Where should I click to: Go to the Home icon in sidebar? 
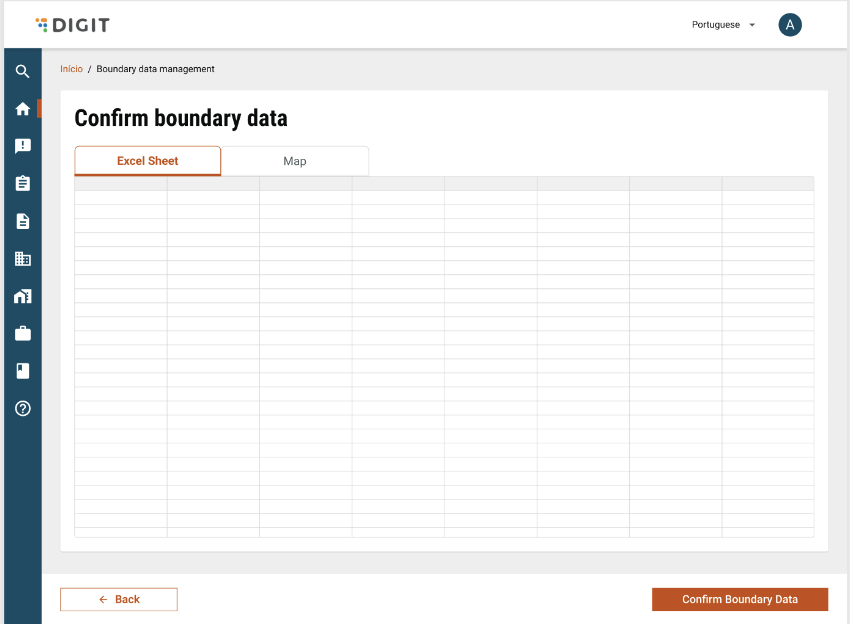click(x=22, y=109)
